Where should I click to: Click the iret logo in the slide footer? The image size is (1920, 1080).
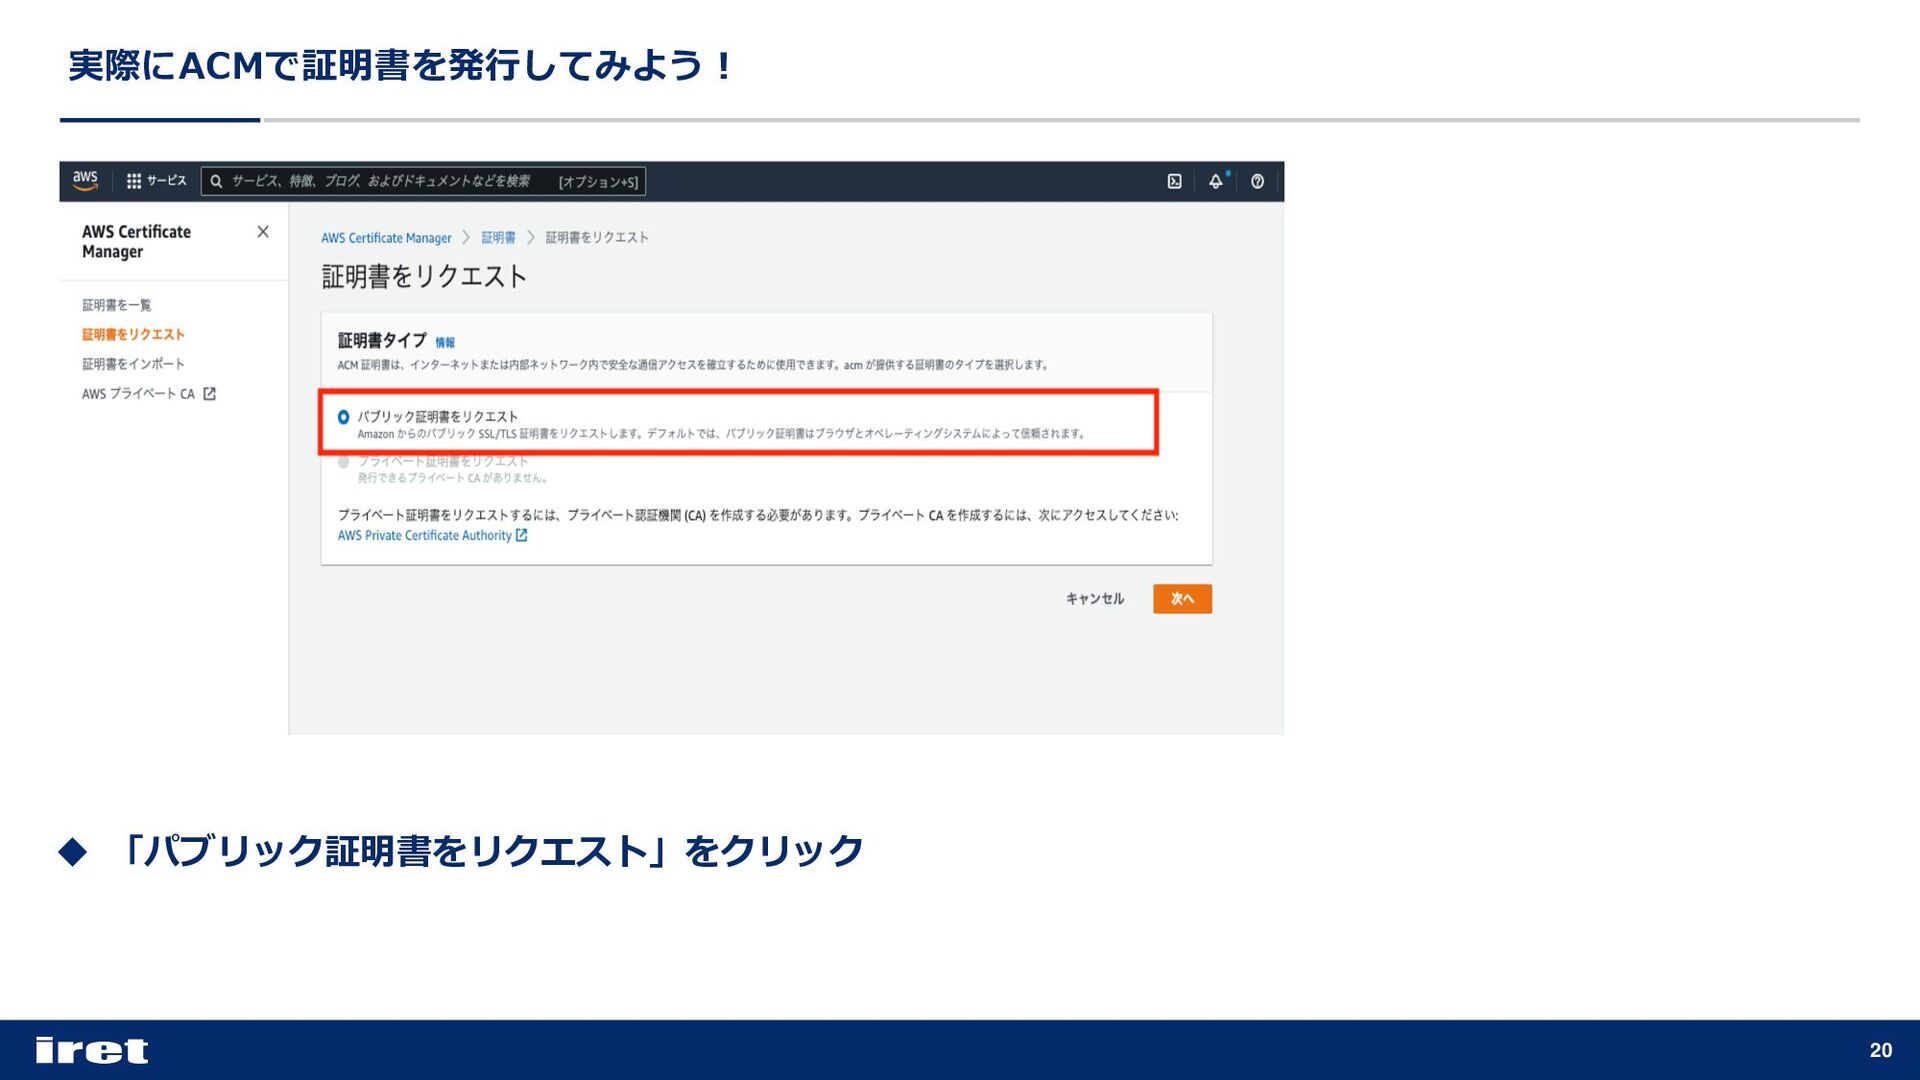coord(92,1050)
